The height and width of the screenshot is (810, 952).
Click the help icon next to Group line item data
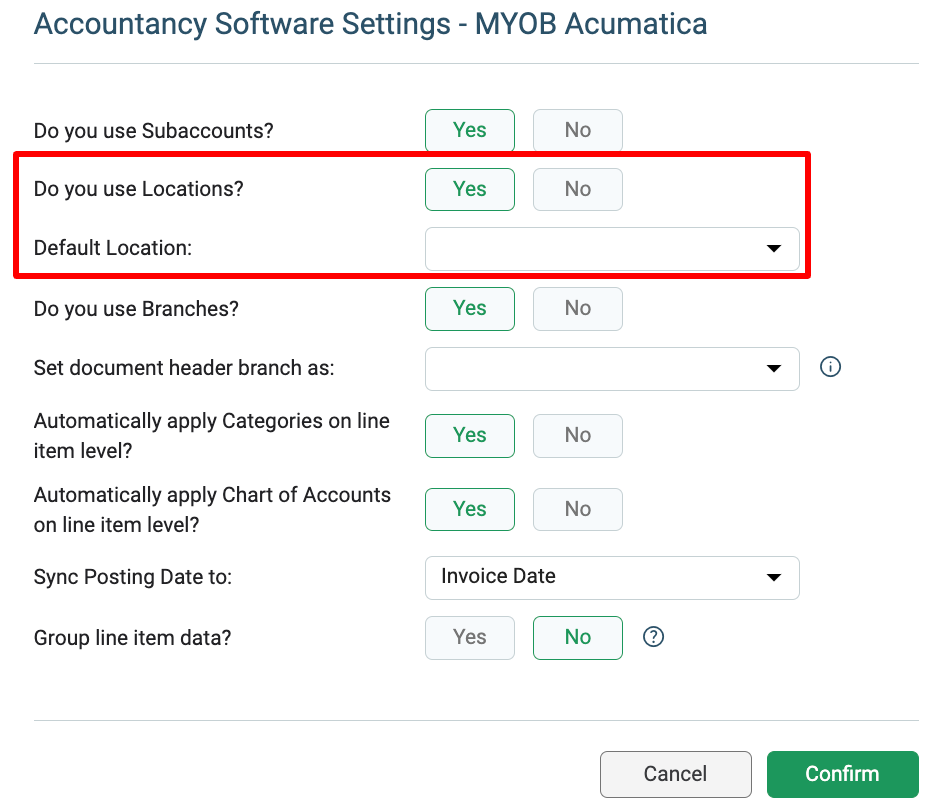tap(653, 637)
